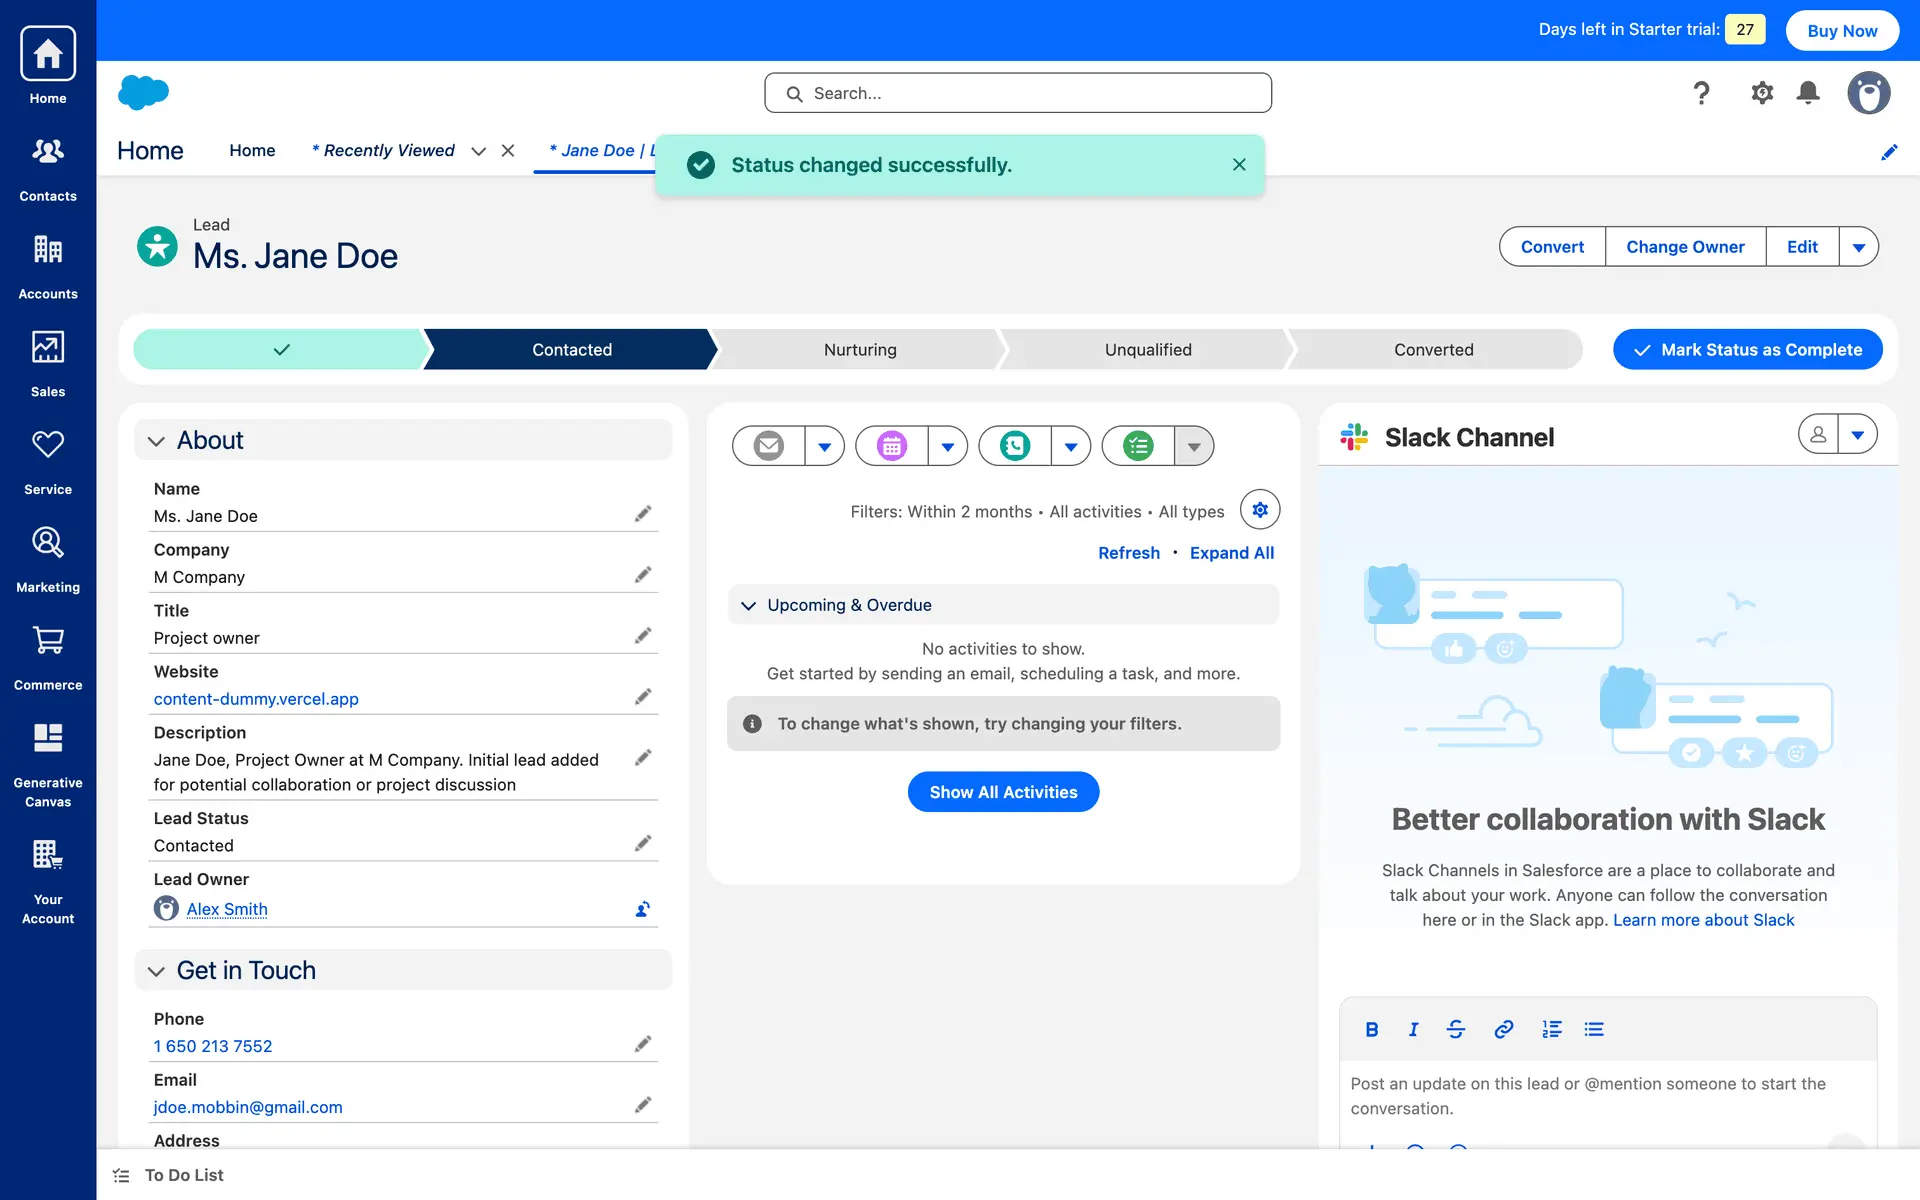Viewport: 1920px width, 1200px height.
Task: Collapse the Upcoming & Overdue section
Action: [x=748, y=605]
